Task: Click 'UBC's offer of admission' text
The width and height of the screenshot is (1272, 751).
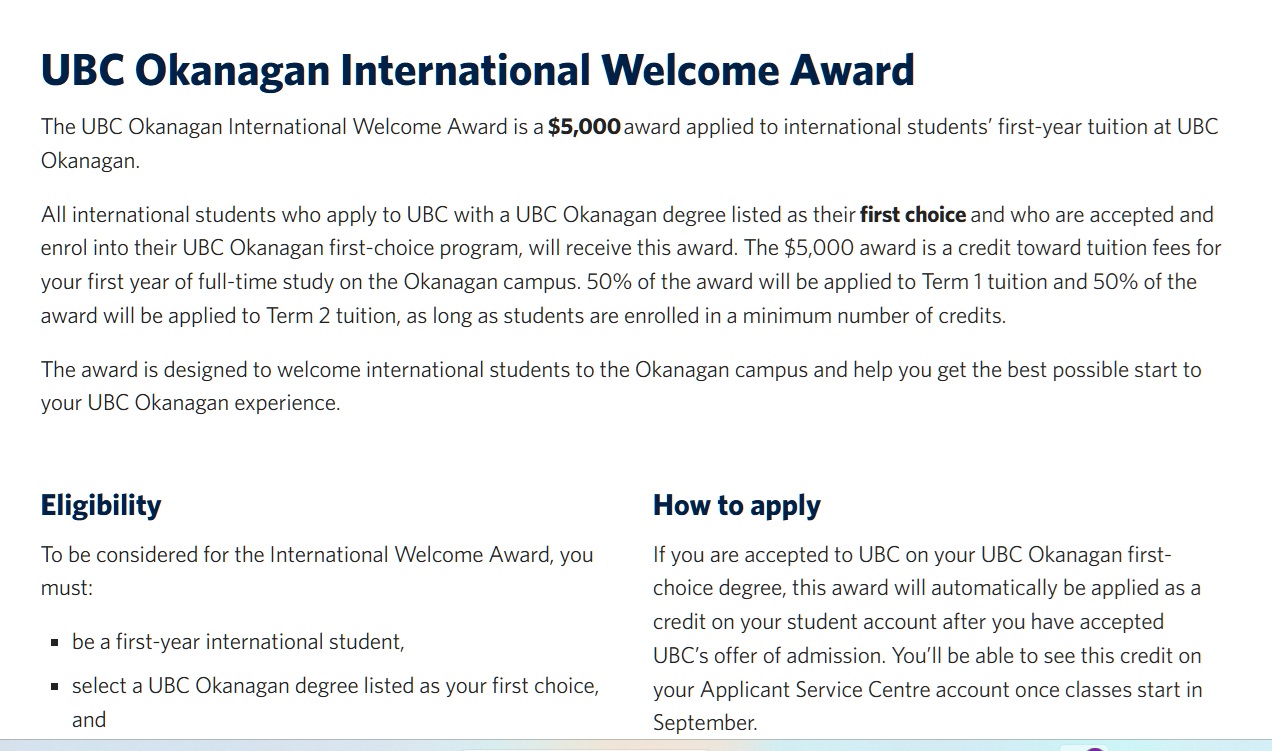Action: pyautogui.click(x=767, y=656)
